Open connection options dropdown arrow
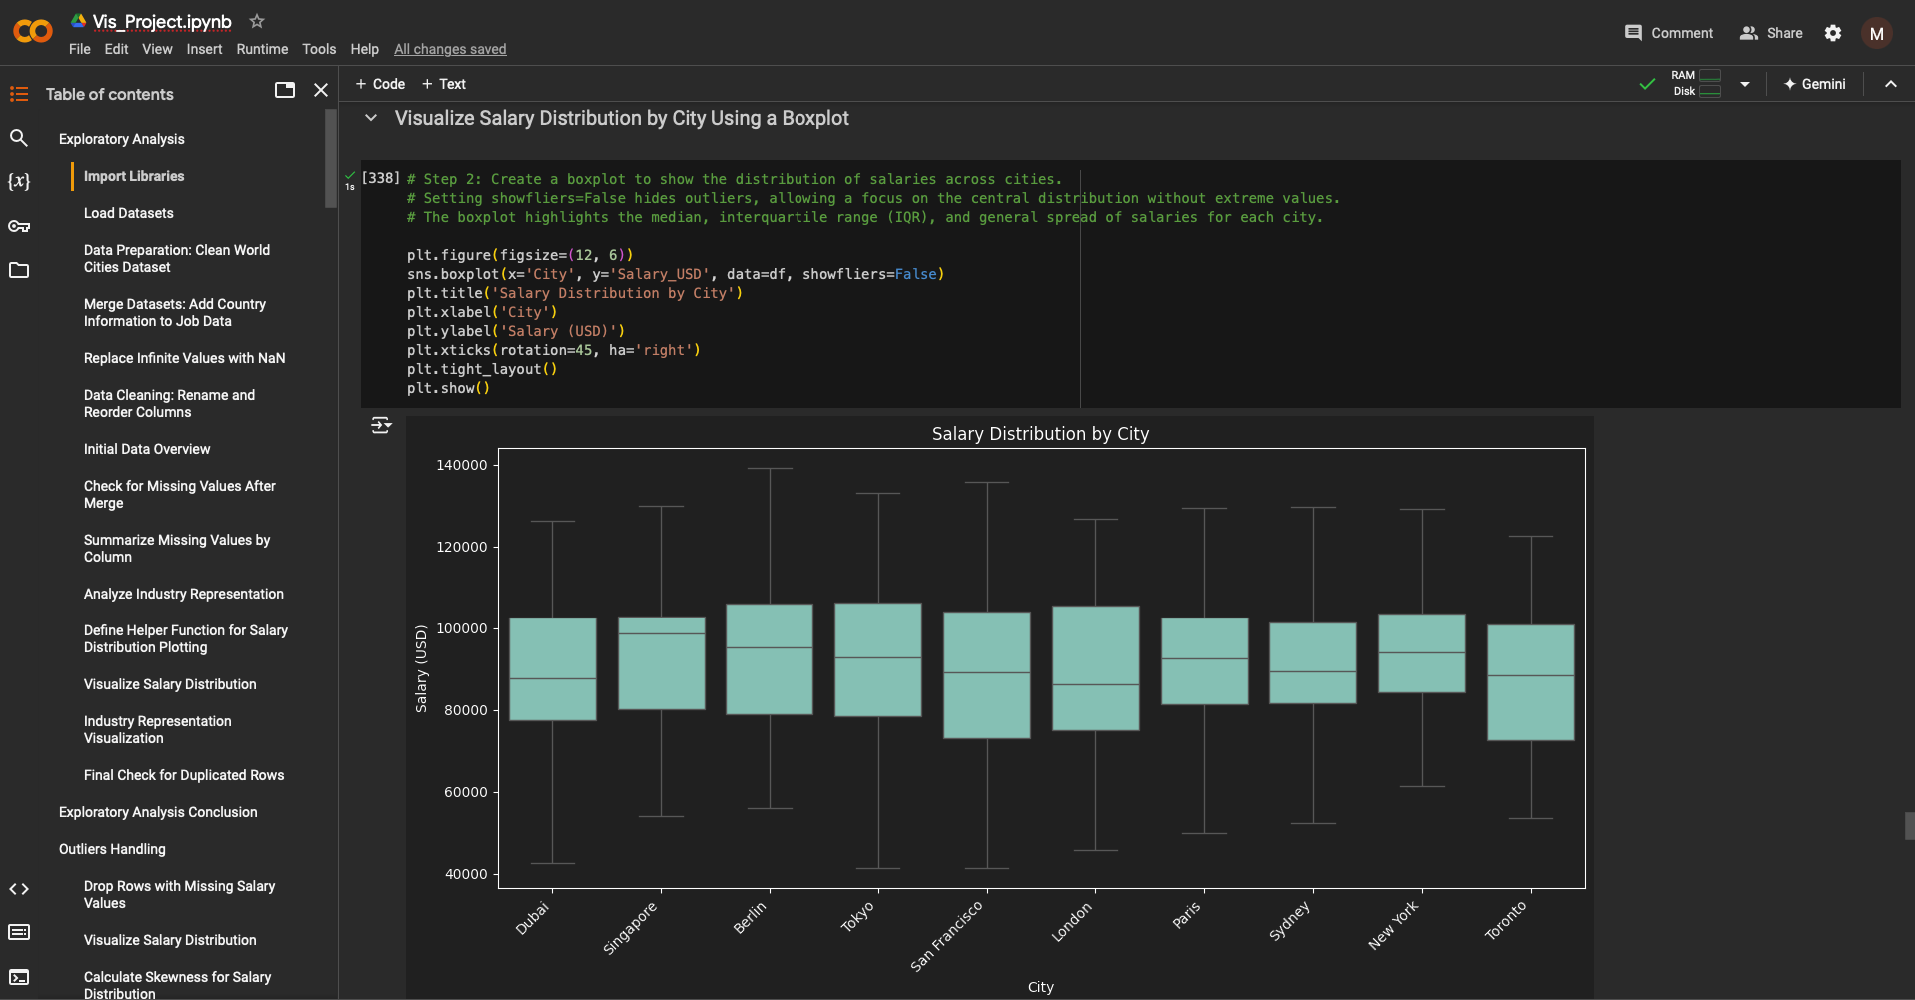 pos(1745,84)
